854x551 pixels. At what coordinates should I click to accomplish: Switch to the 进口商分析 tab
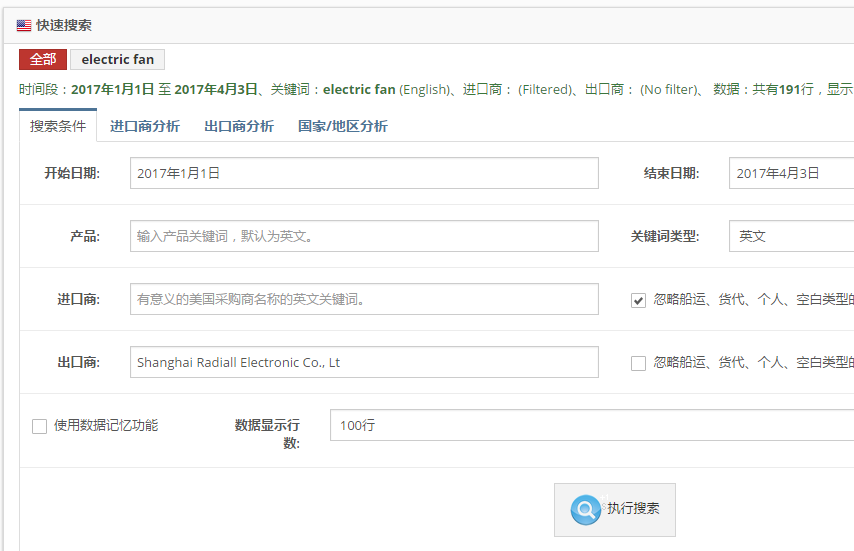pyautogui.click(x=145, y=126)
